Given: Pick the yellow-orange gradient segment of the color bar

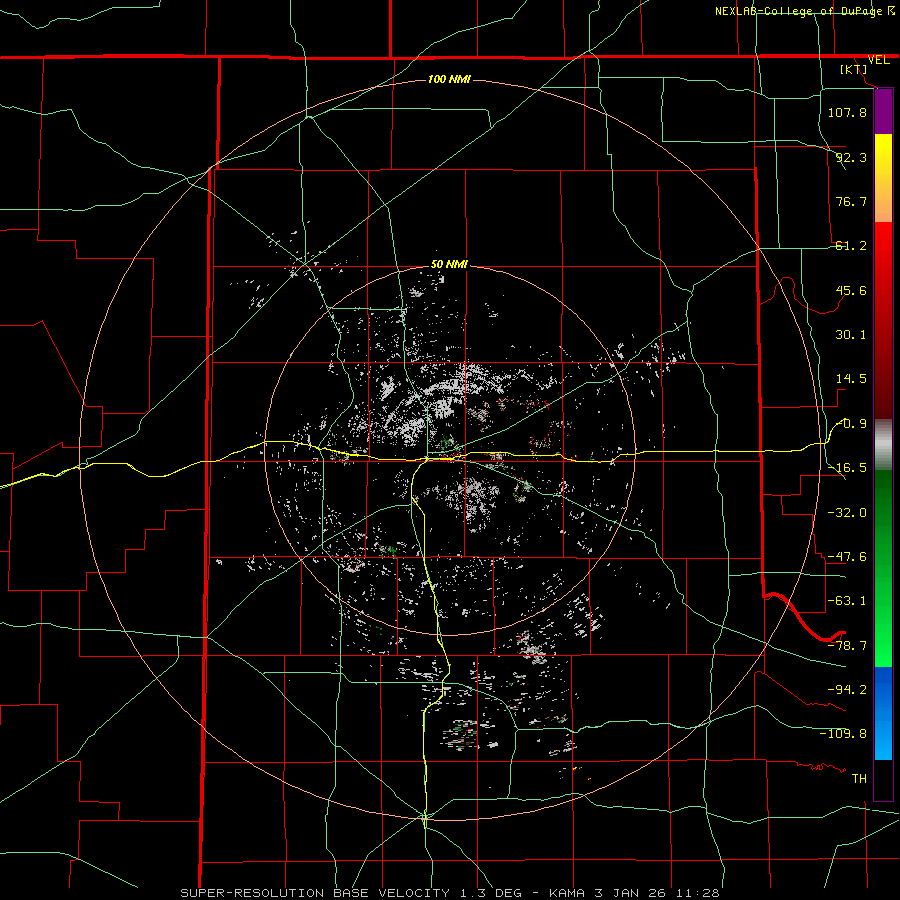Looking at the screenshot, I should pyautogui.click(x=883, y=178).
